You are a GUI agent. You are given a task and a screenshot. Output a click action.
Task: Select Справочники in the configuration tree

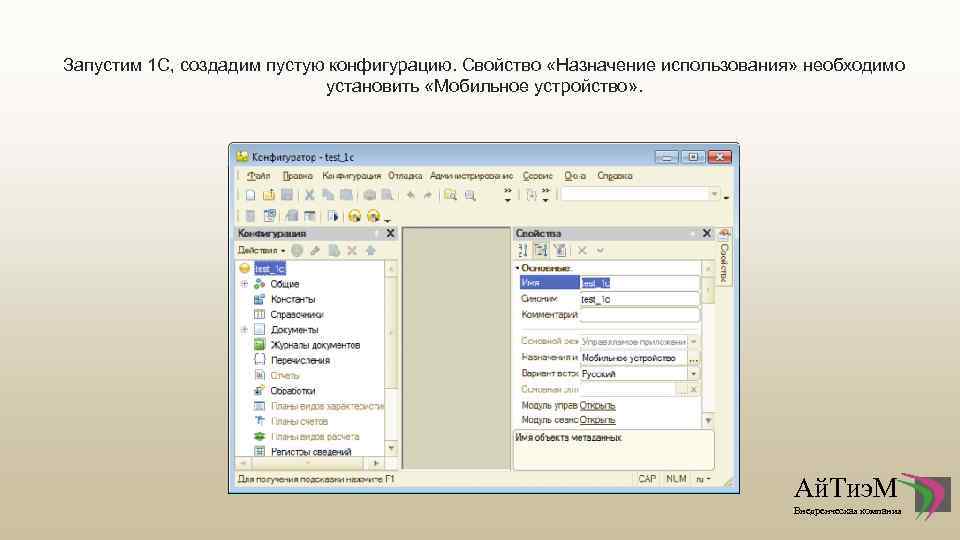coord(297,315)
